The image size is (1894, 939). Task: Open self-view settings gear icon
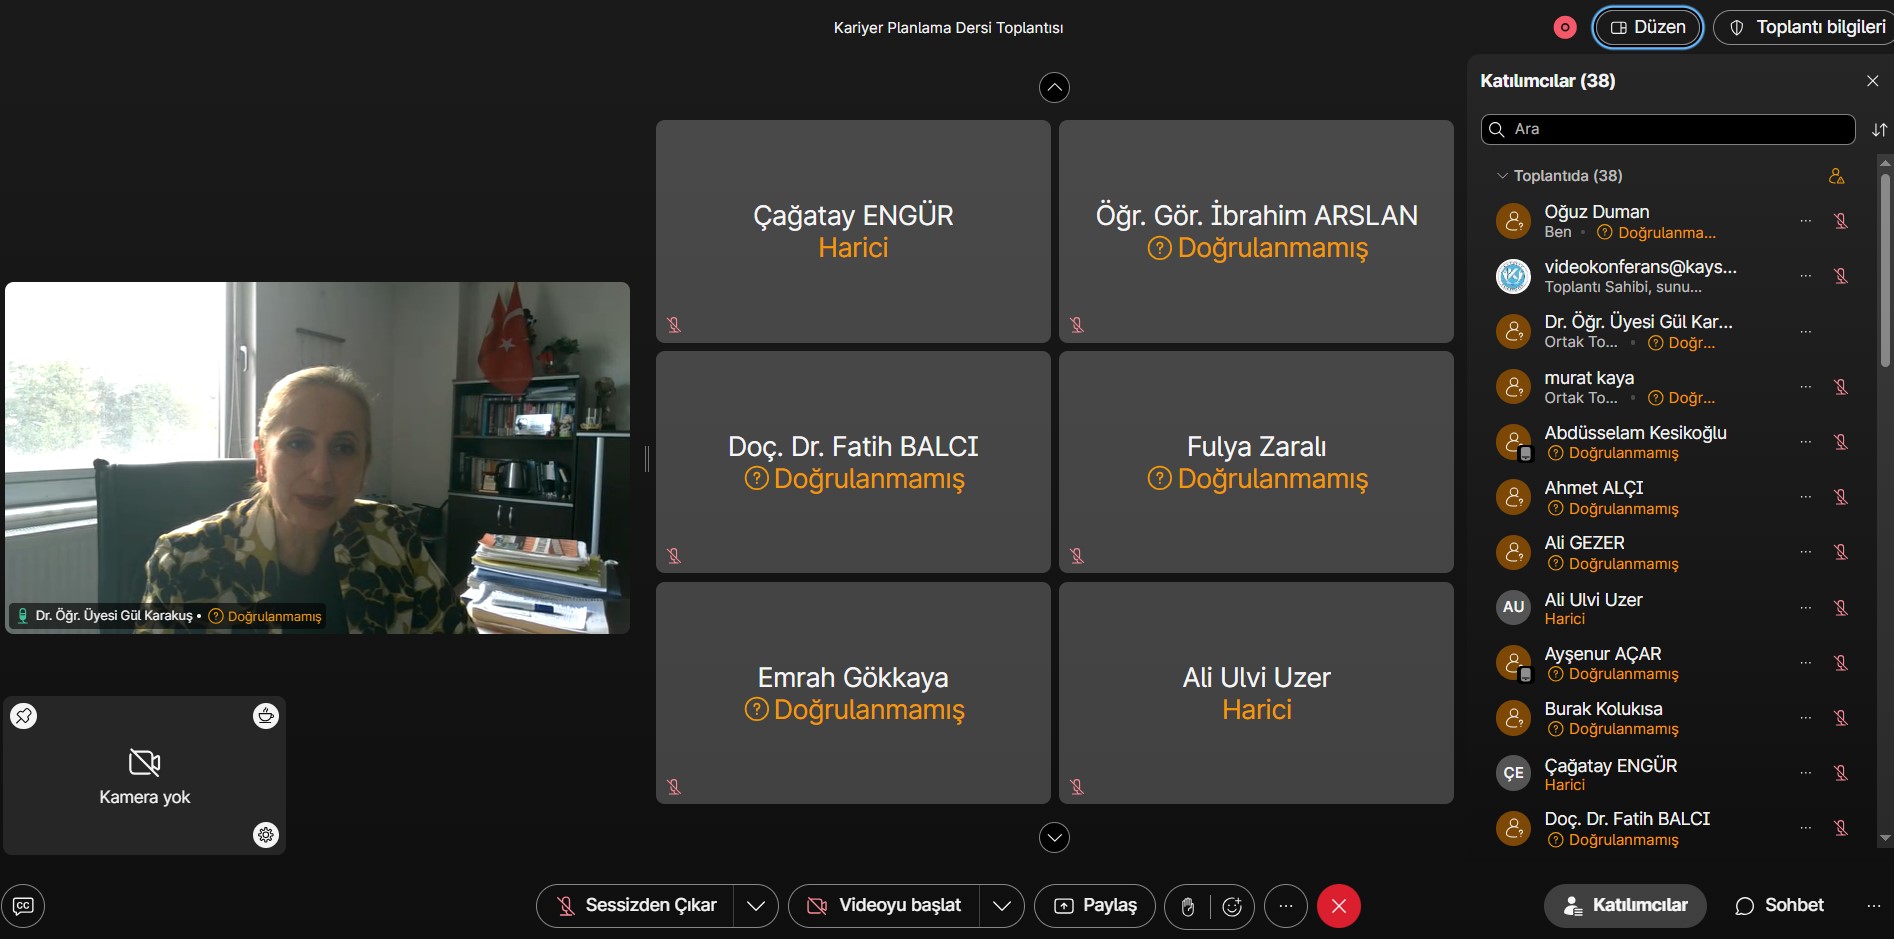266,835
